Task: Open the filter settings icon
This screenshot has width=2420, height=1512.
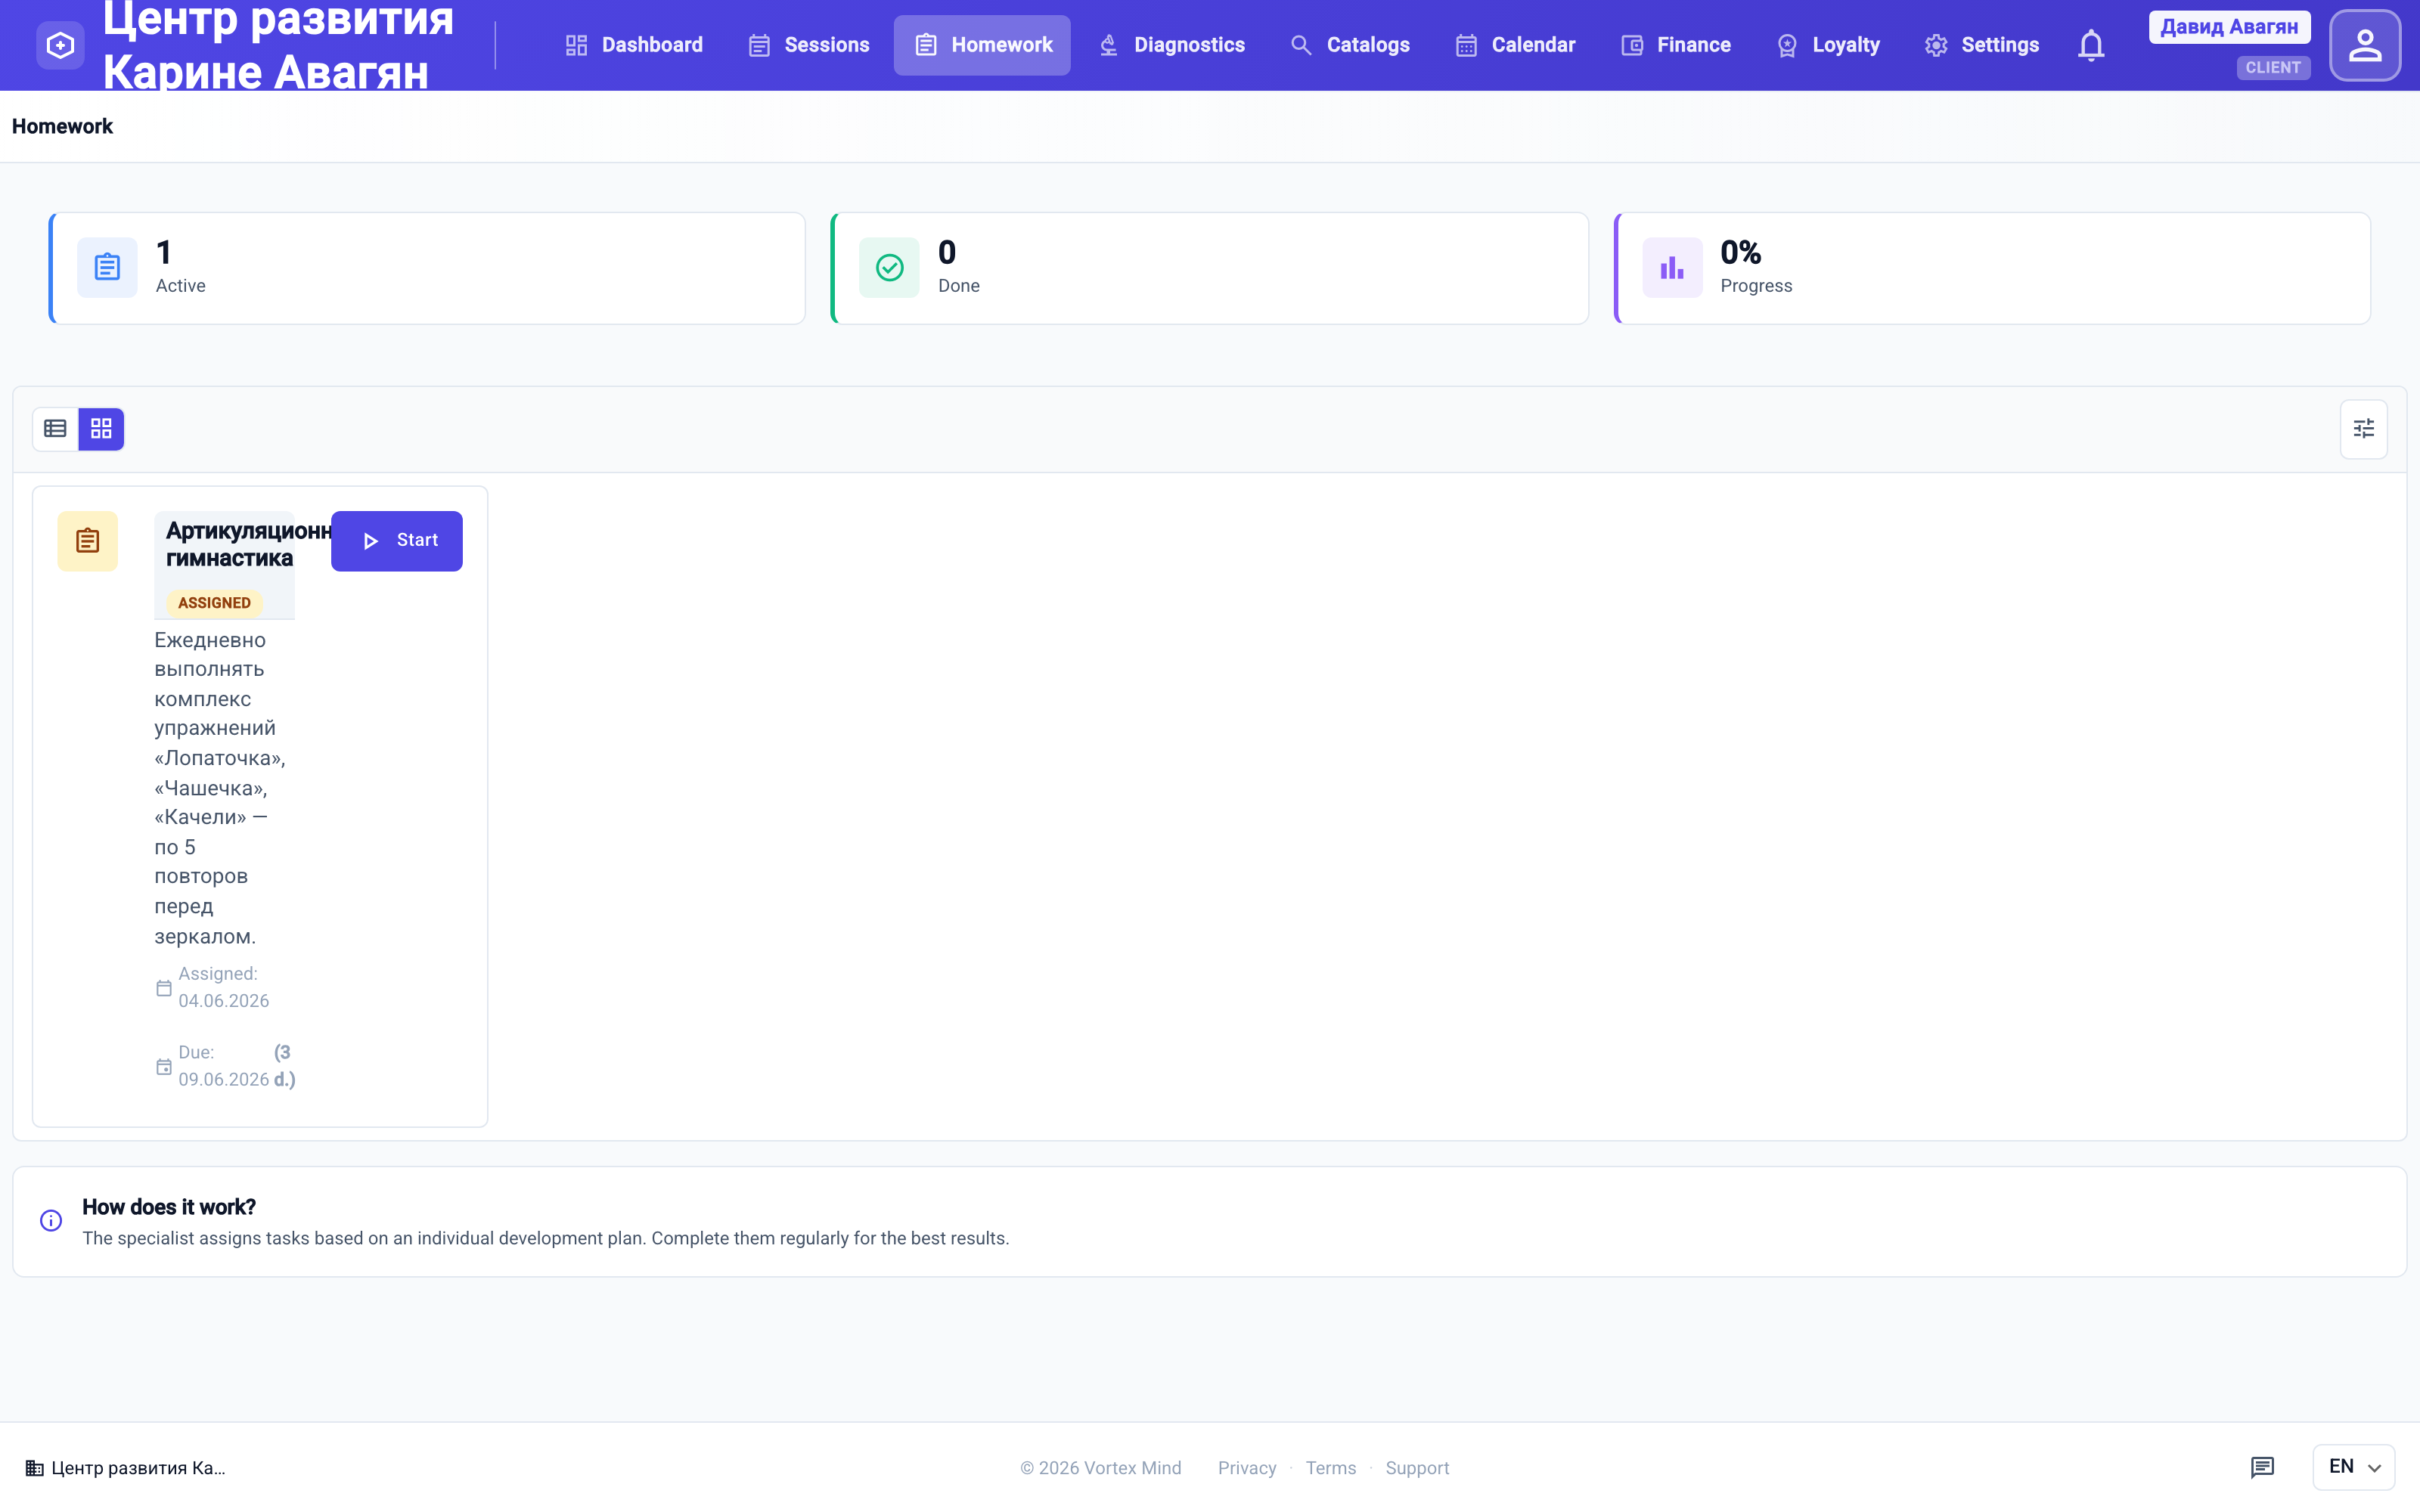Action: (x=2363, y=429)
